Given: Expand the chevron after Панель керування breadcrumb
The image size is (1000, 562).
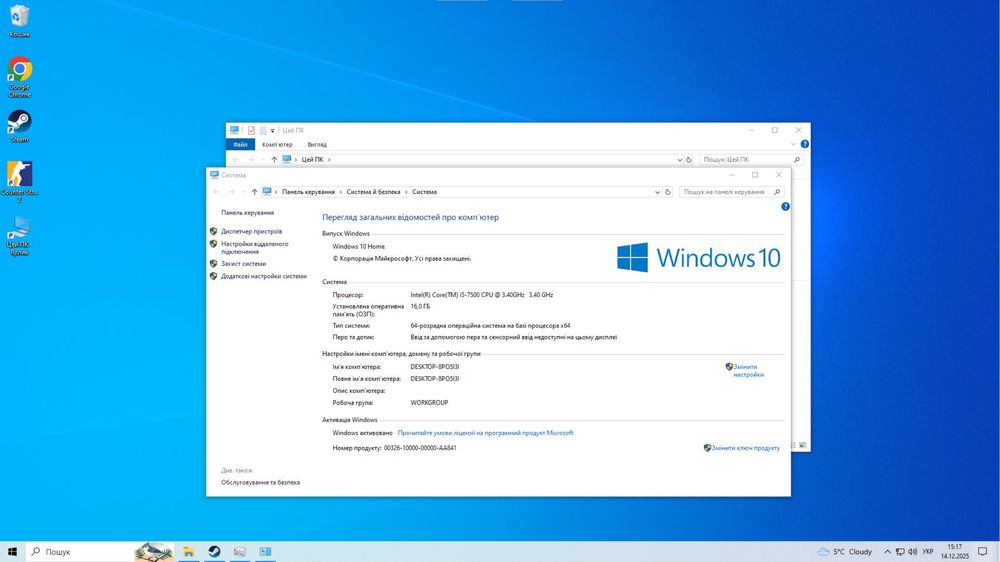Looking at the screenshot, I should coord(341,192).
